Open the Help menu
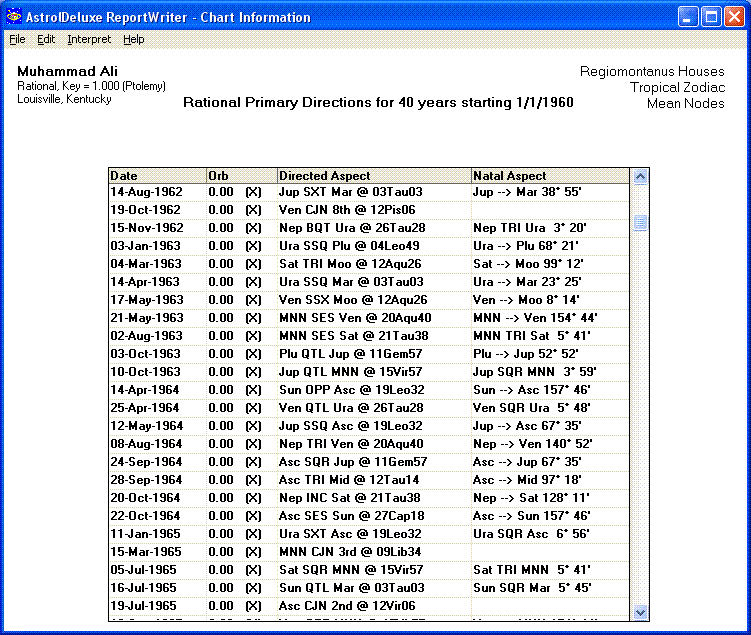 pyautogui.click(x=134, y=39)
